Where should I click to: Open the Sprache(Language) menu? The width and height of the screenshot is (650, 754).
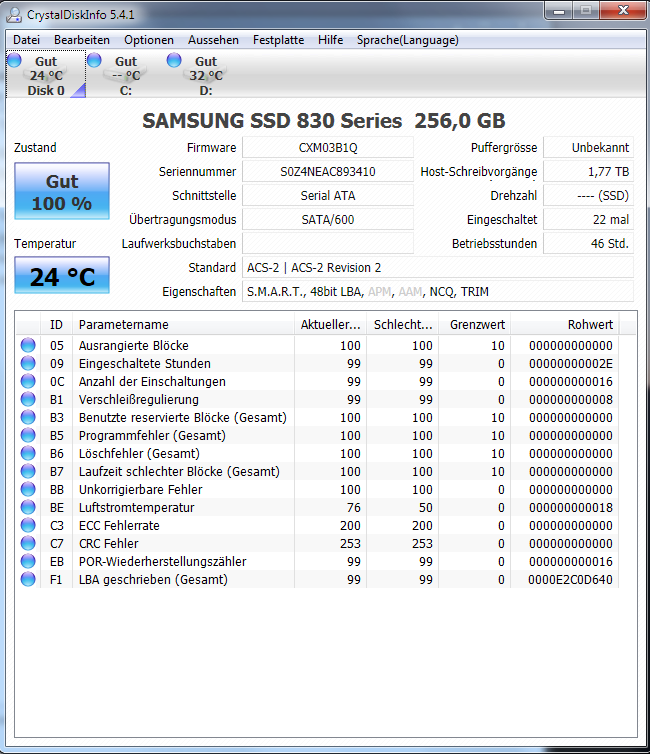coord(408,40)
